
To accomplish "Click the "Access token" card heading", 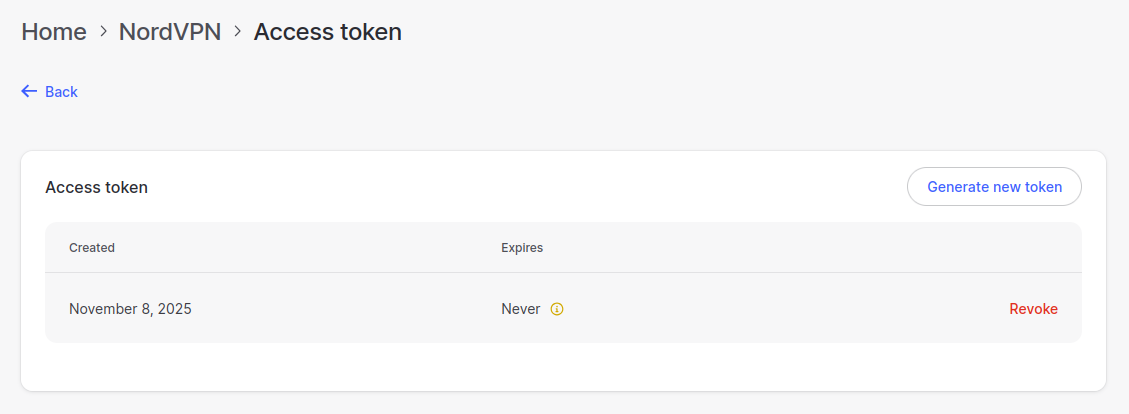I will pos(97,187).
